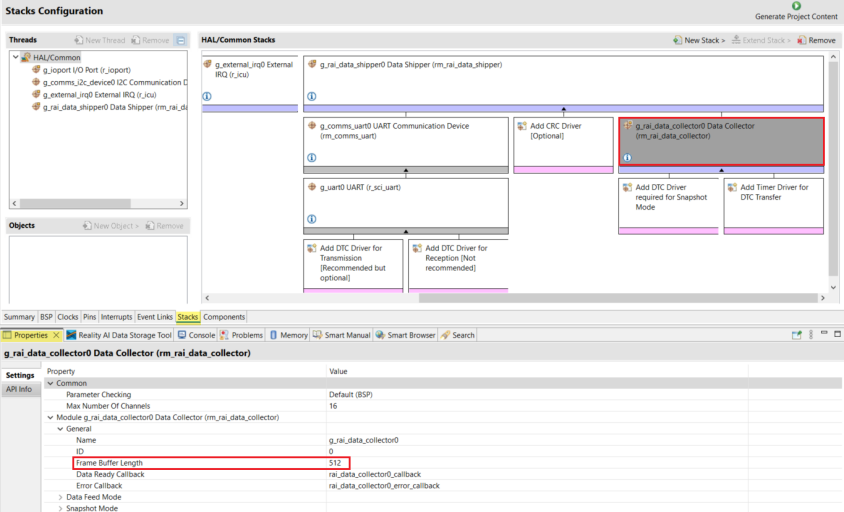Open the Extend Stack menu
The width and height of the screenshot is (844, 512).
[x=761, y=40]
